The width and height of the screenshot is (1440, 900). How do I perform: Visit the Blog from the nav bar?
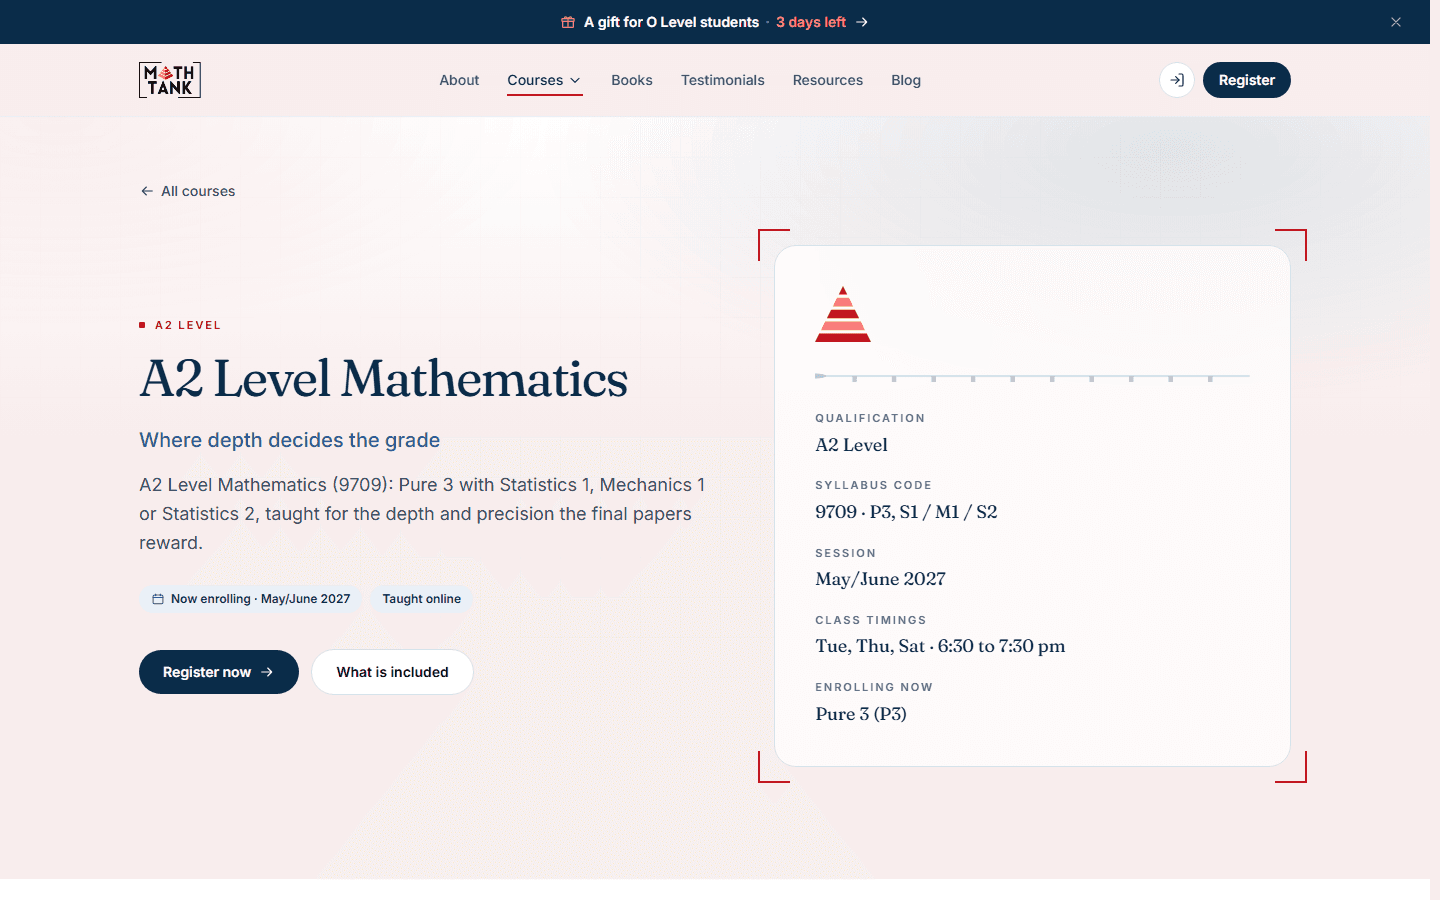click(x=906, y=80)
